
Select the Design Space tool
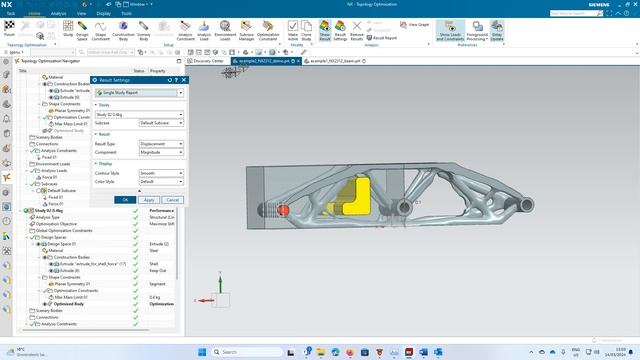coord(82,31)
